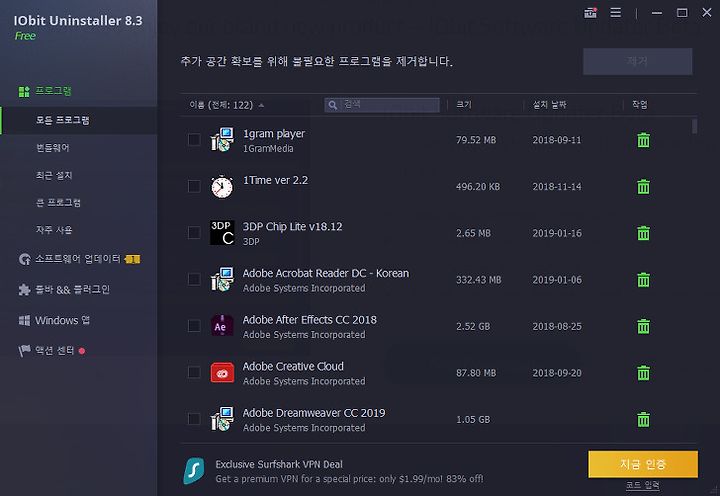Select the 3DP Chip Lite v18.12 name
720x496 pixels.
(x=292, y=226)
